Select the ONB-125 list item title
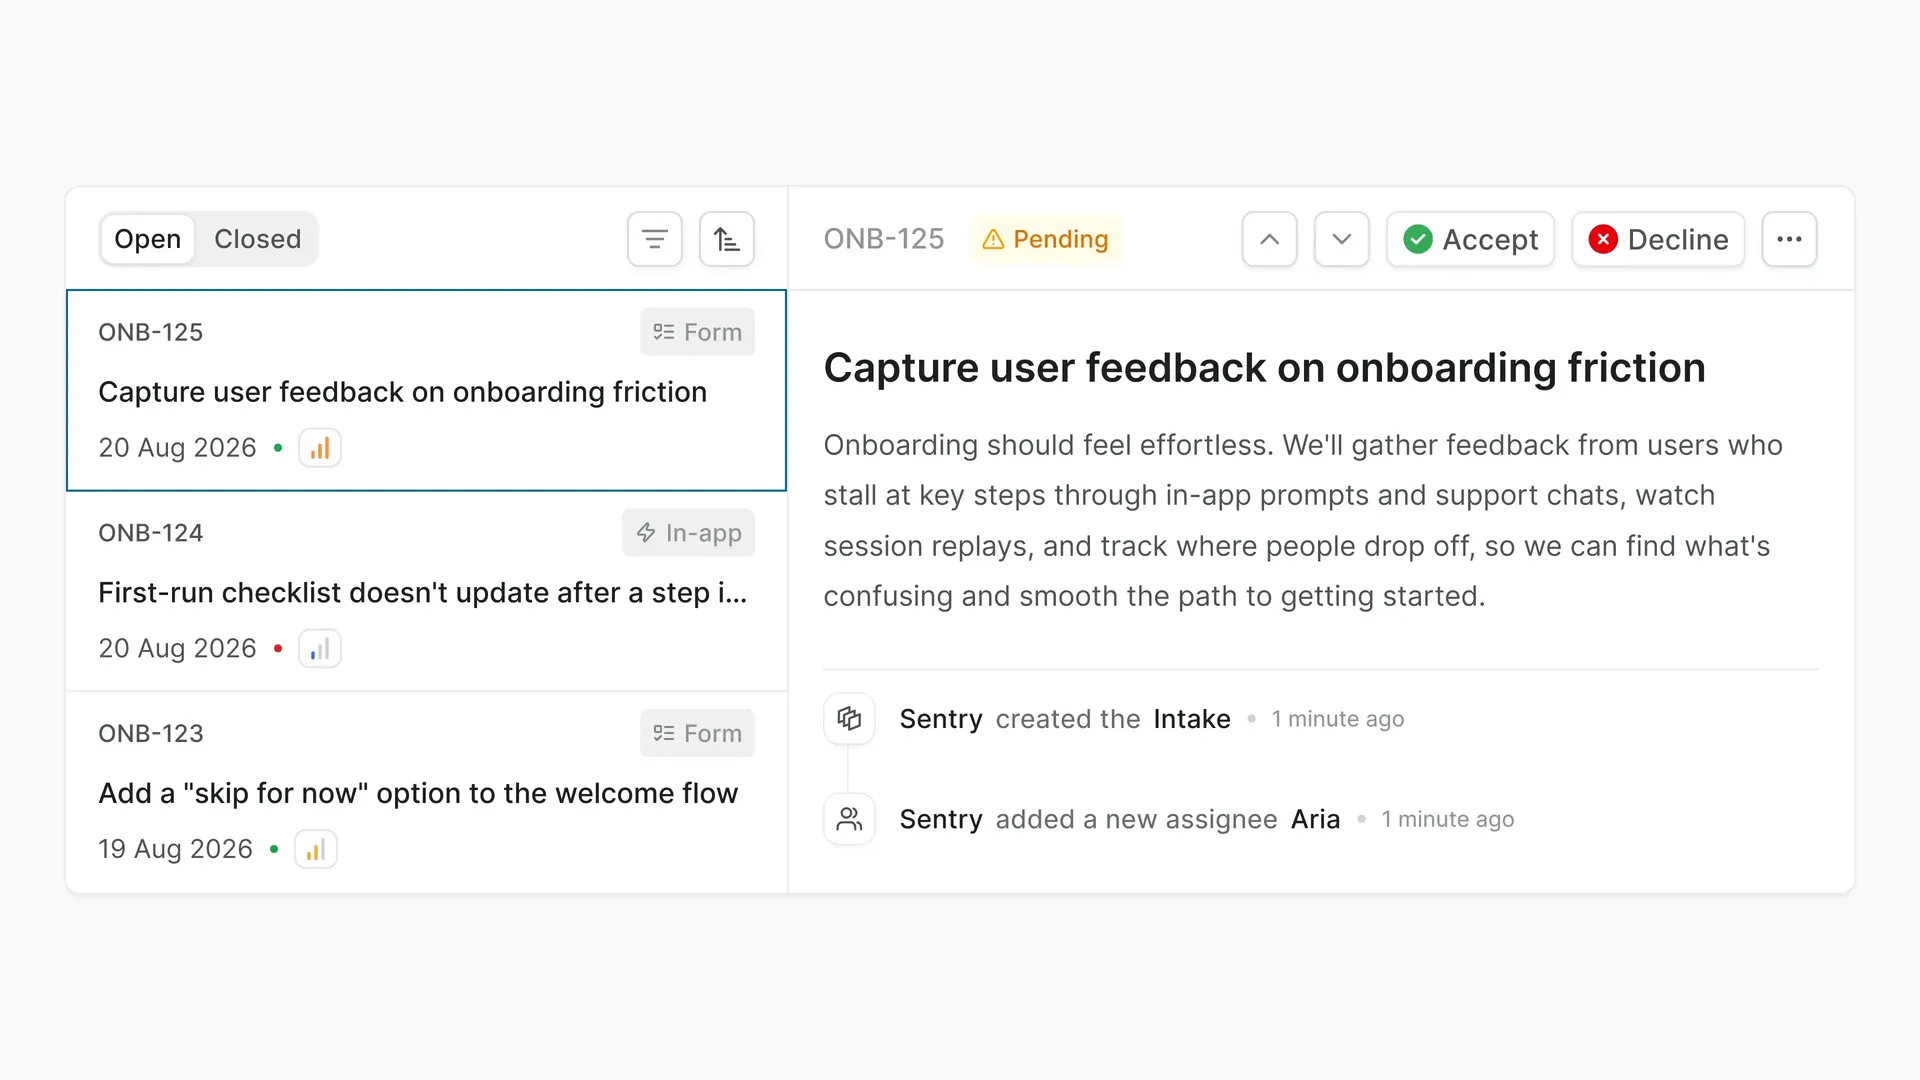This screenshot has height=1080, width=1920. (402, 392)
